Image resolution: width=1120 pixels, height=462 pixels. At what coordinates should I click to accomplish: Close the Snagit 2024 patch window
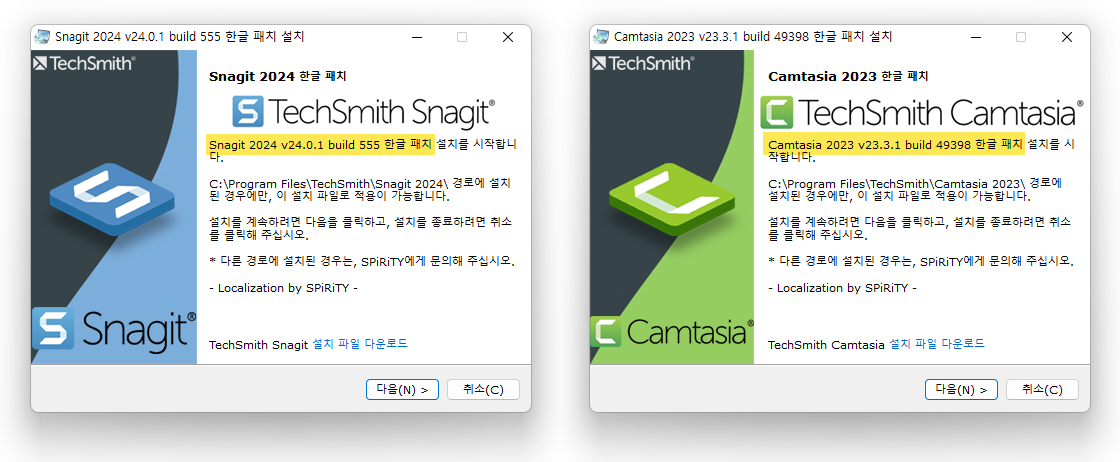508,37
